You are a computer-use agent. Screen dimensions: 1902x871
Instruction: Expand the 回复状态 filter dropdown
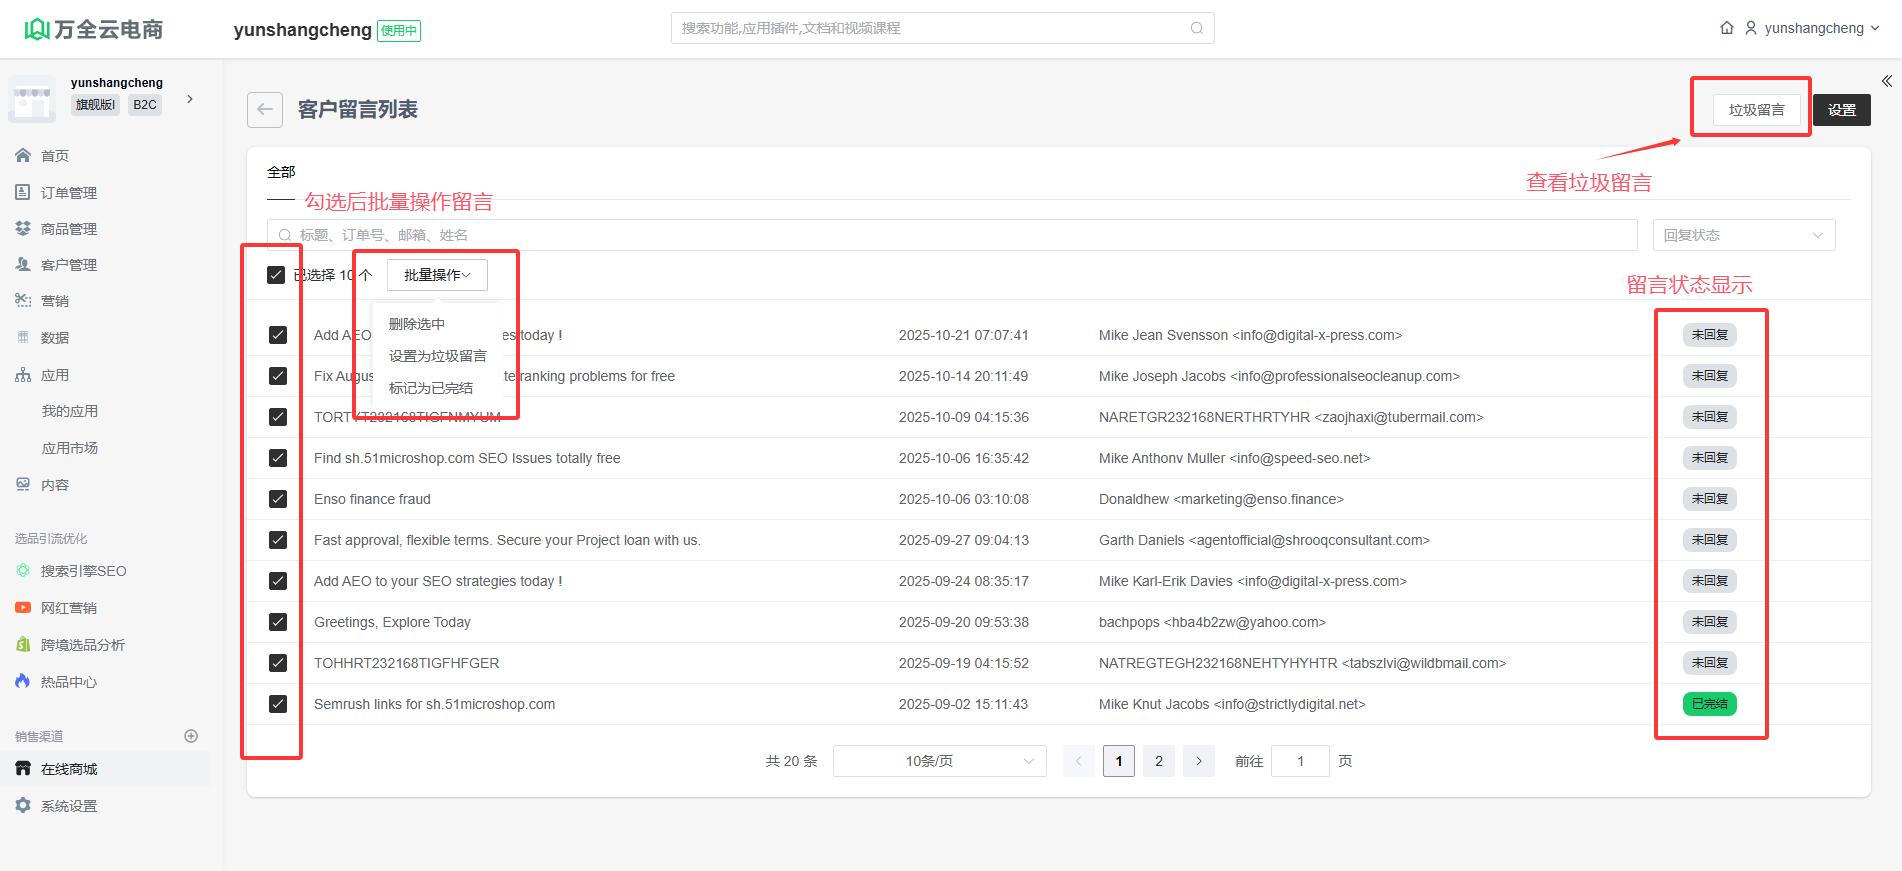1743,235
